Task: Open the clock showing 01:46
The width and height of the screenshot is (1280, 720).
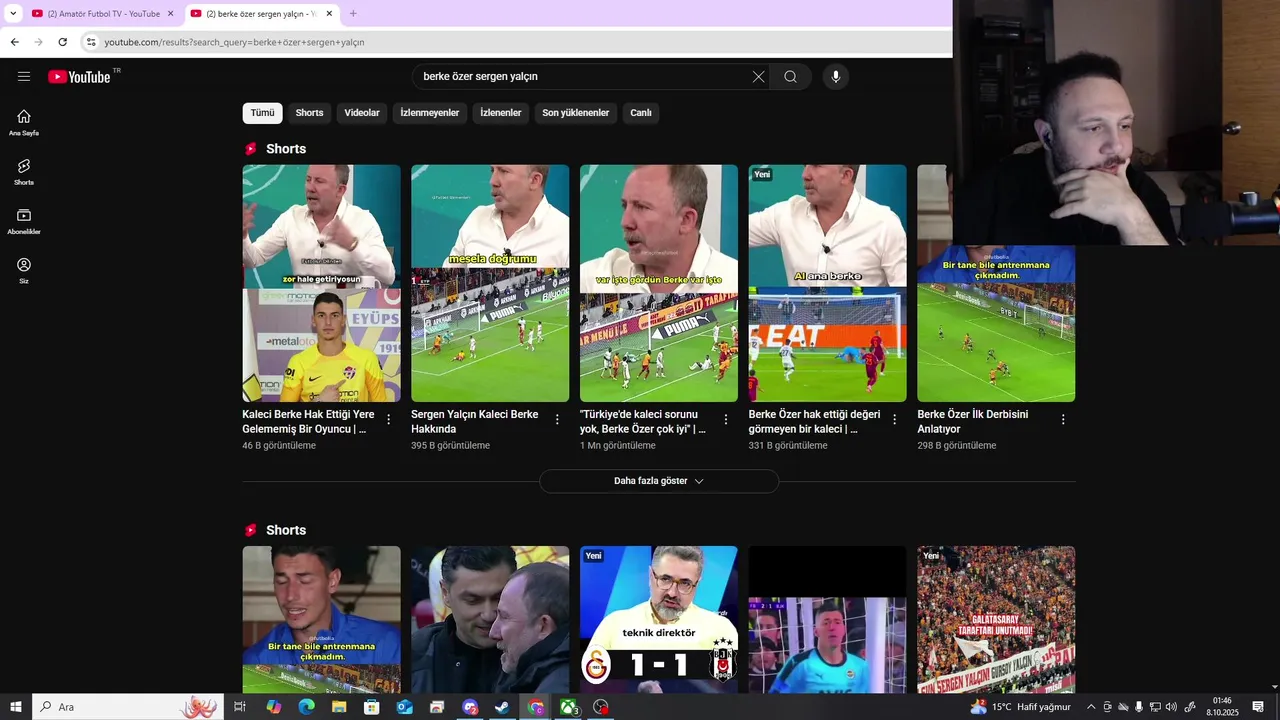Action: coord(1222,707)
